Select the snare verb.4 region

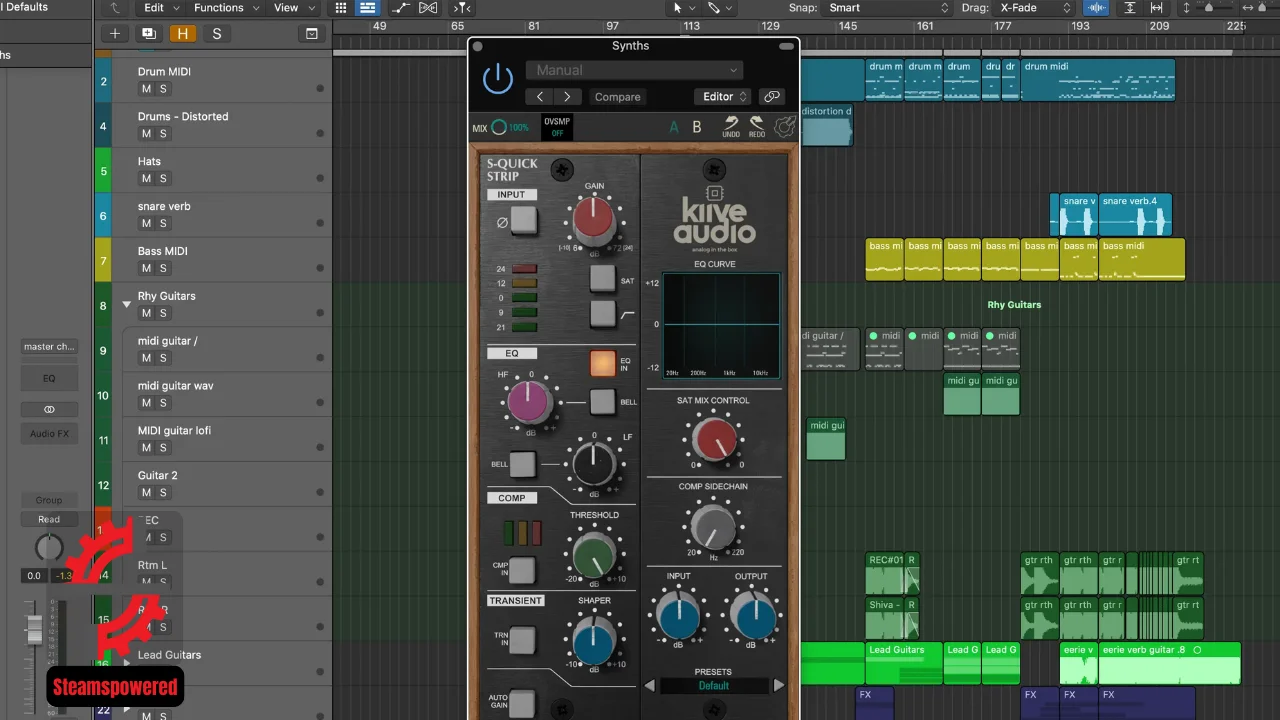pos(1135,215)
